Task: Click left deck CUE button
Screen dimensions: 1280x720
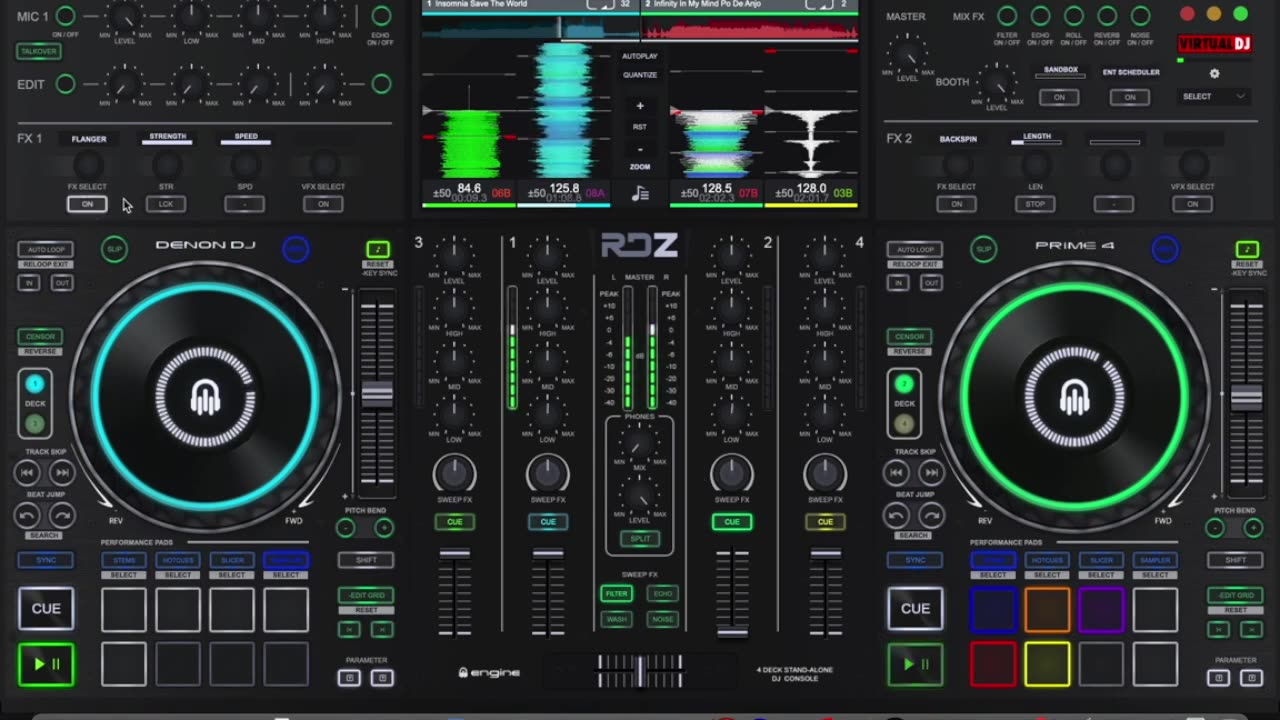Action: pyautogui.click(x=46, y=609)
